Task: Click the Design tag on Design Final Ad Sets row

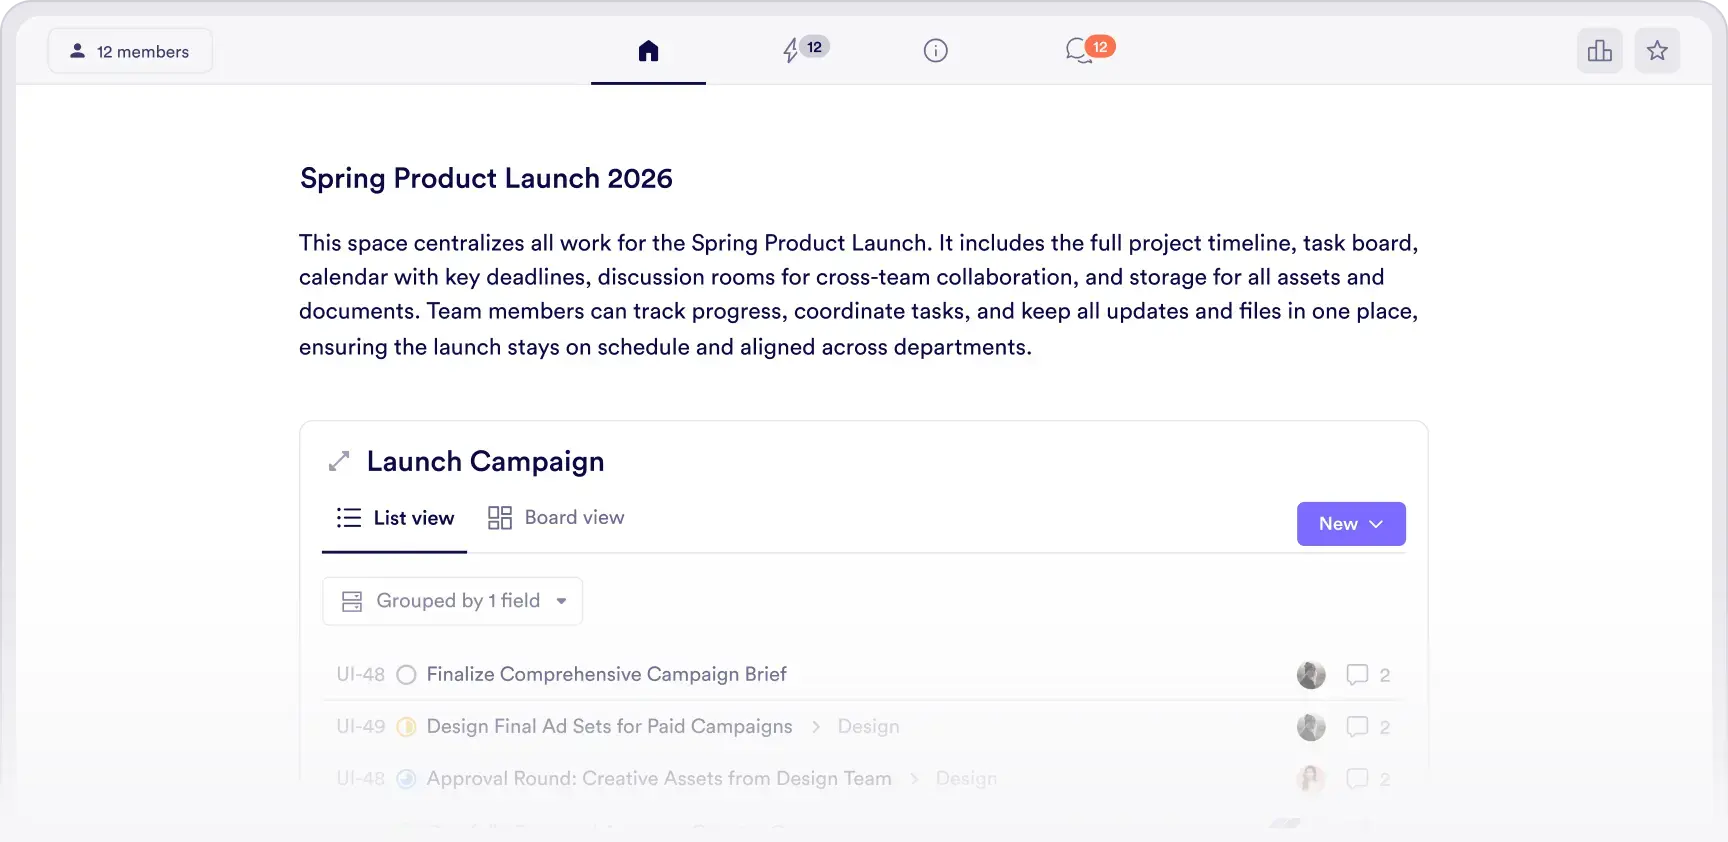Action: (x=868, y=727)
